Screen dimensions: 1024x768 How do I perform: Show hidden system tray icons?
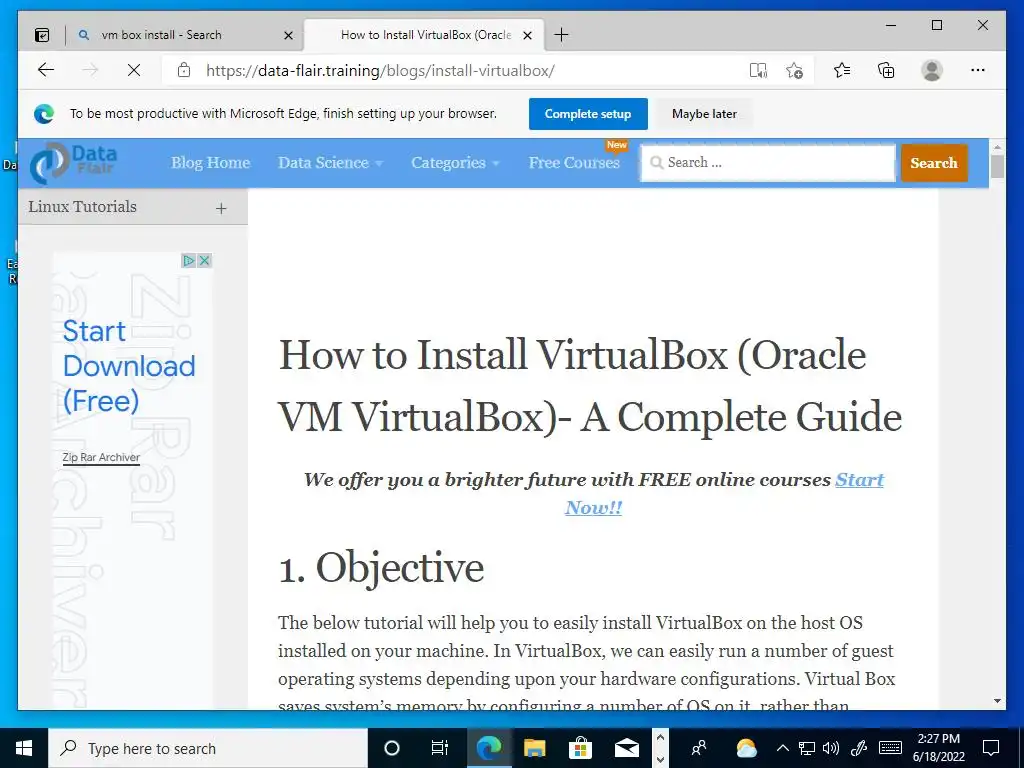tap(782, 748)
